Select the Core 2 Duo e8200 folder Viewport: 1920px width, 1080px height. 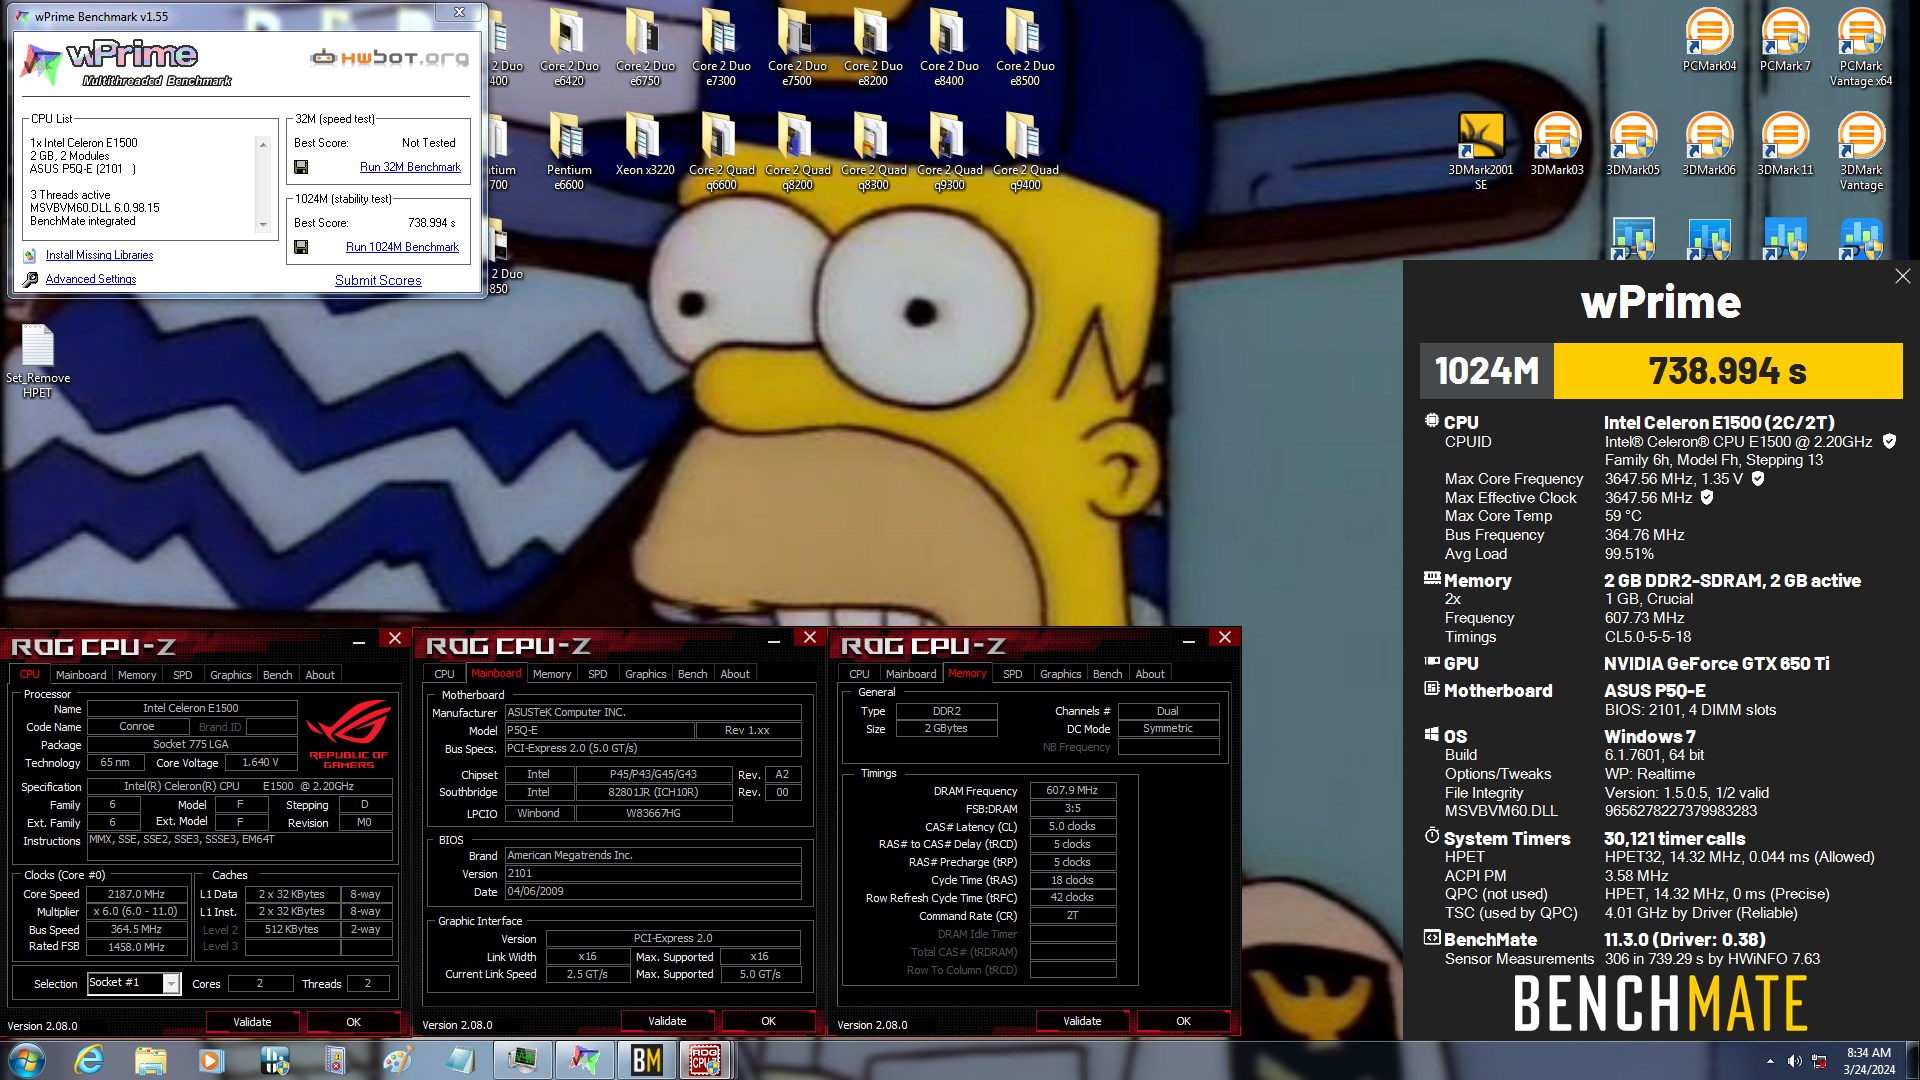[x=873, y=47]
